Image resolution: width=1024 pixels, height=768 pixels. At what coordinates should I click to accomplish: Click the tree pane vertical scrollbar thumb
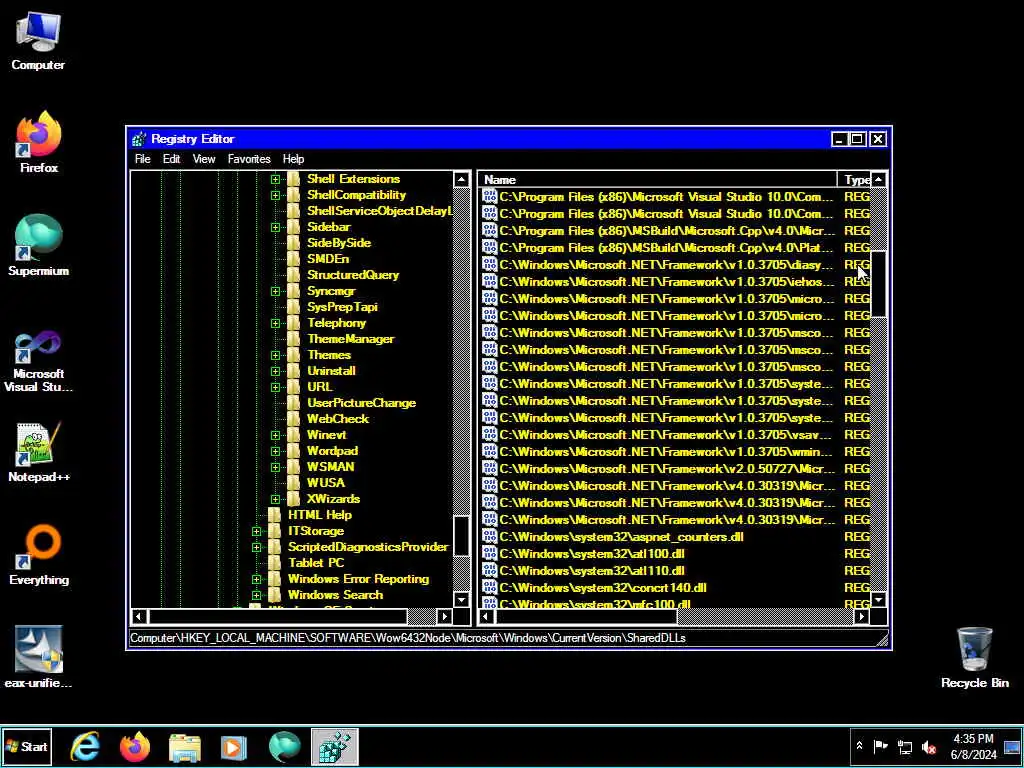(x=461, y=536)
